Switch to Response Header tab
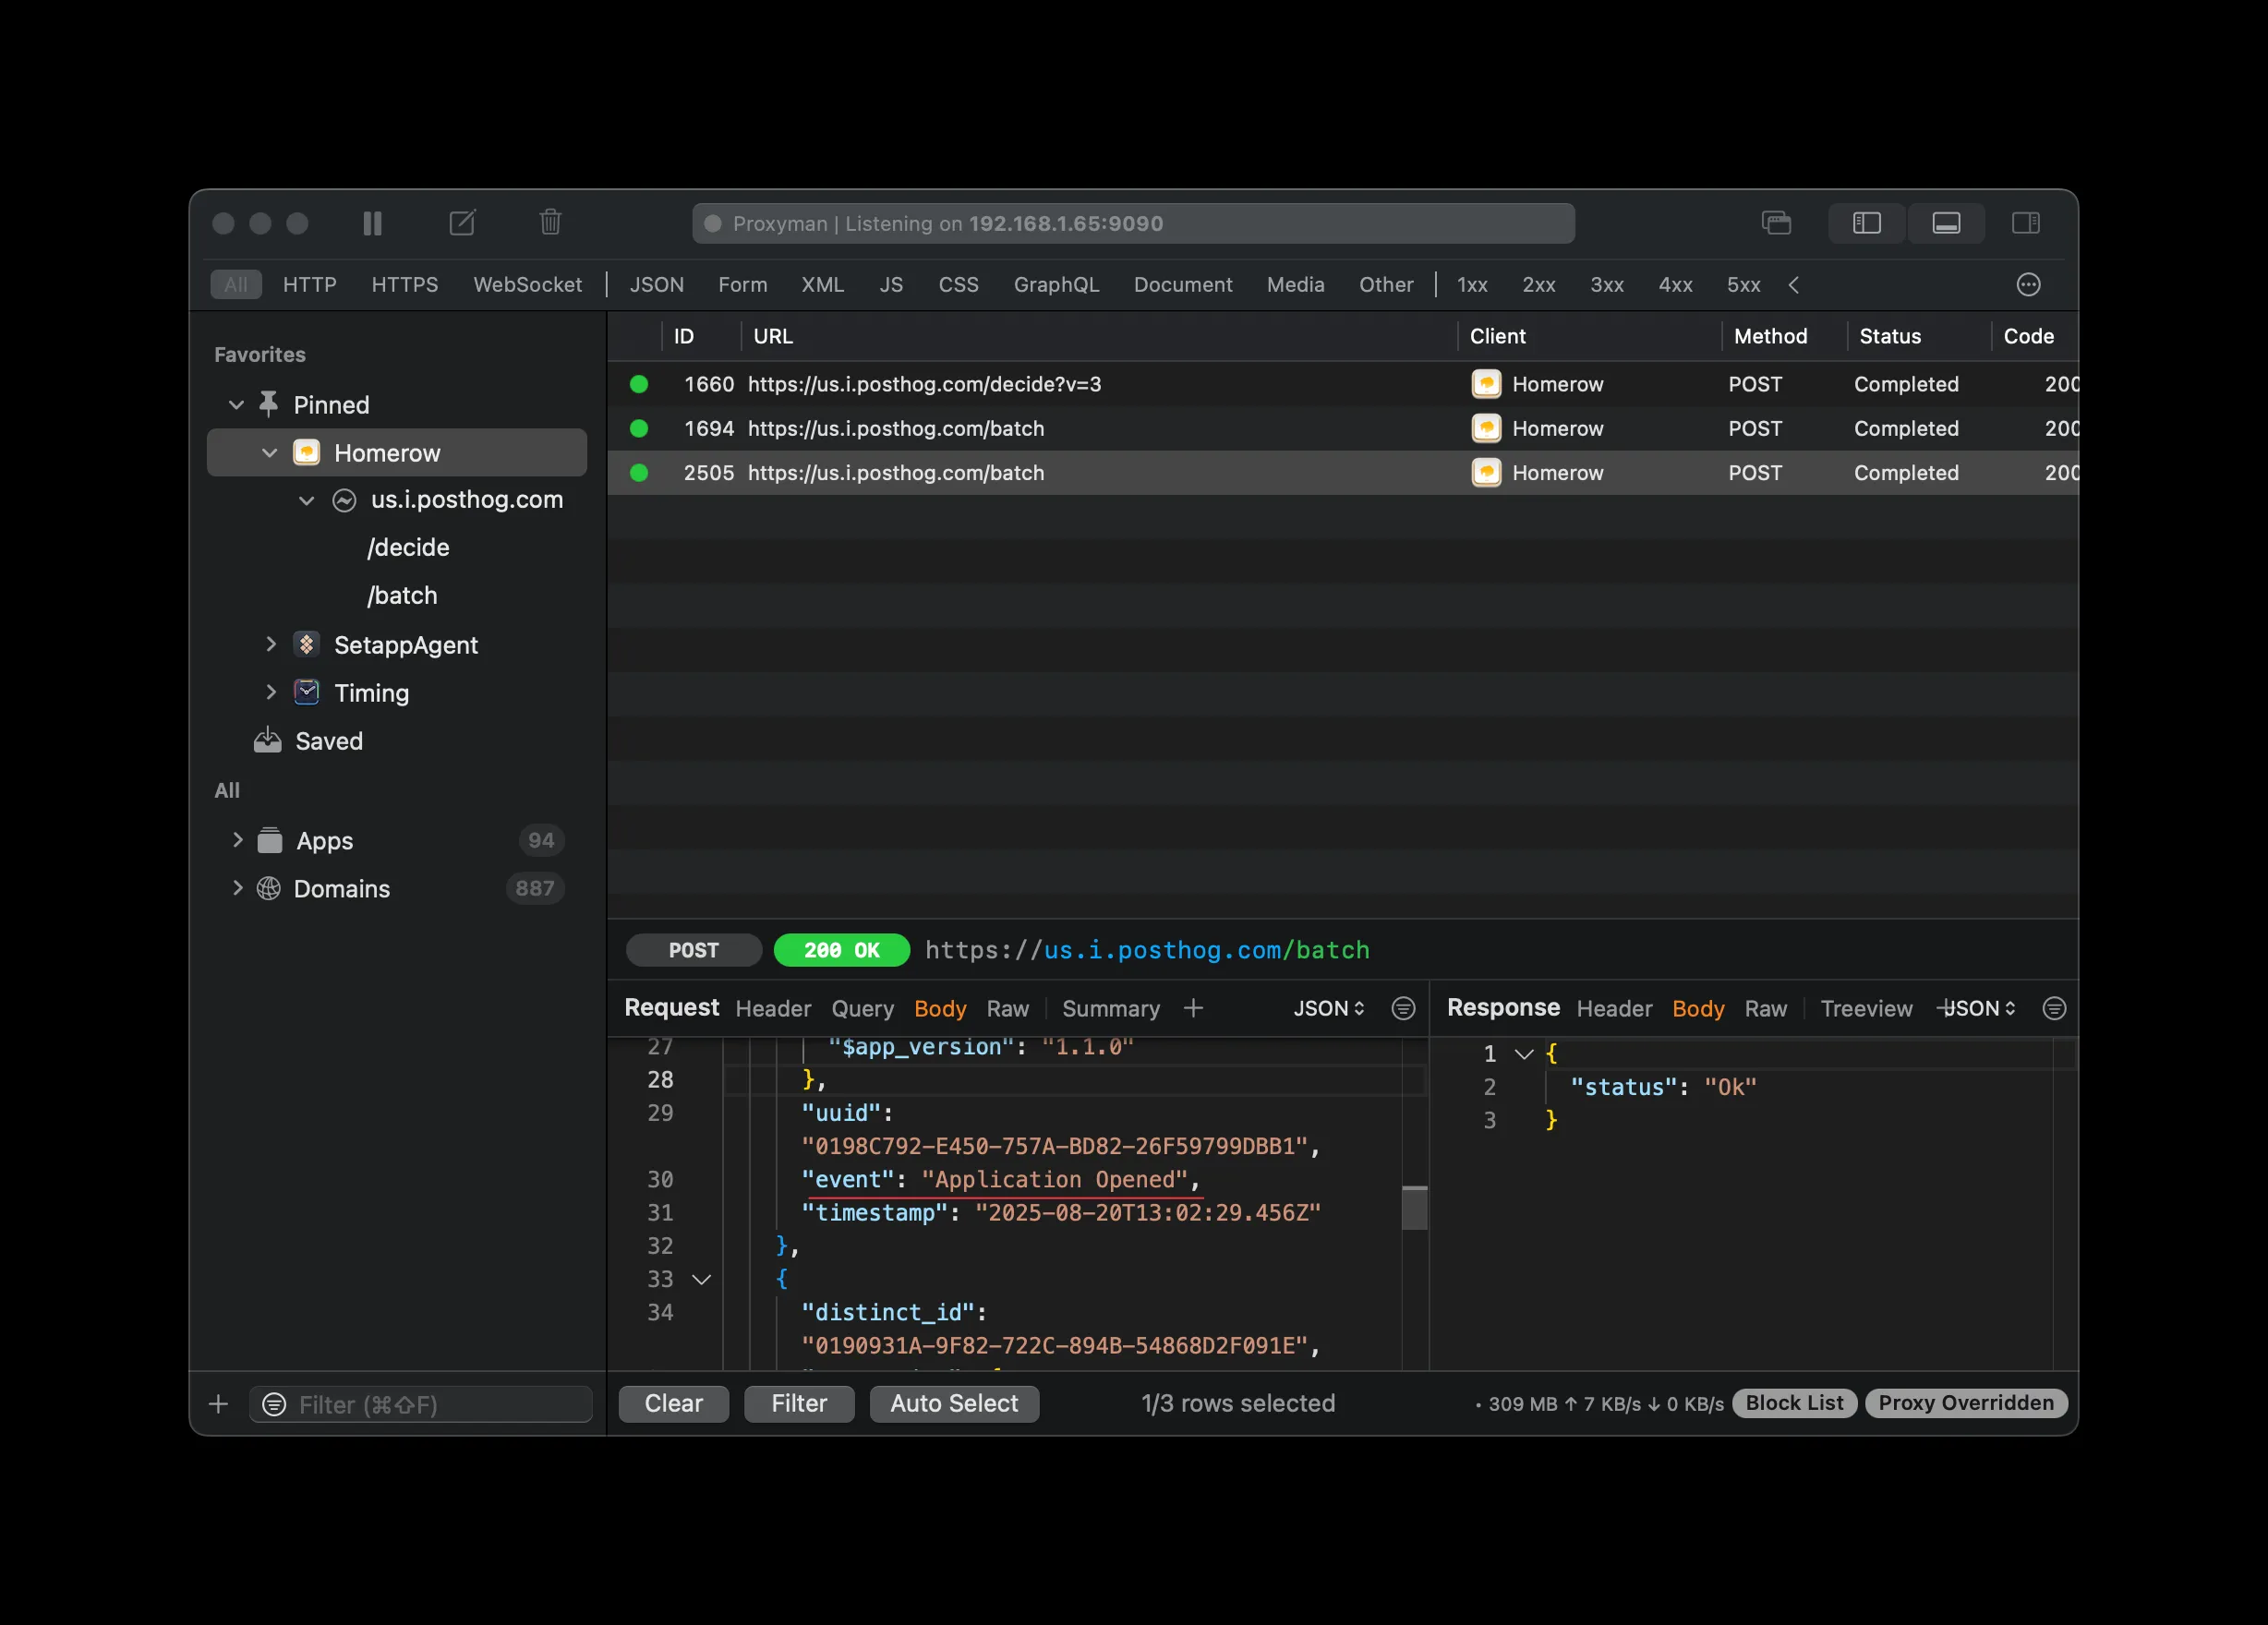The image size is (2268, 1625). click(1614, 1009)
